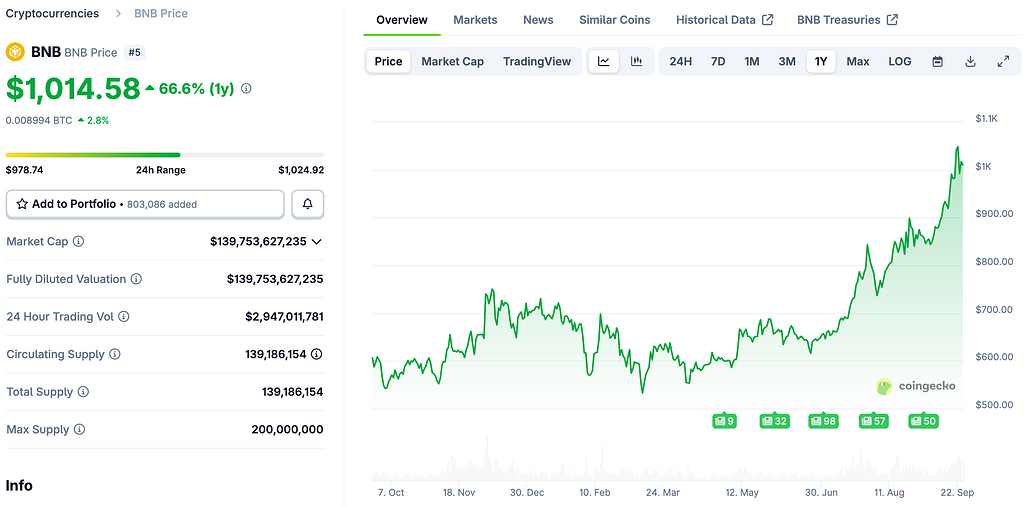Select the Price chart mode
The height and width of the screenshot is (506, 1024).
coord(388,61)
